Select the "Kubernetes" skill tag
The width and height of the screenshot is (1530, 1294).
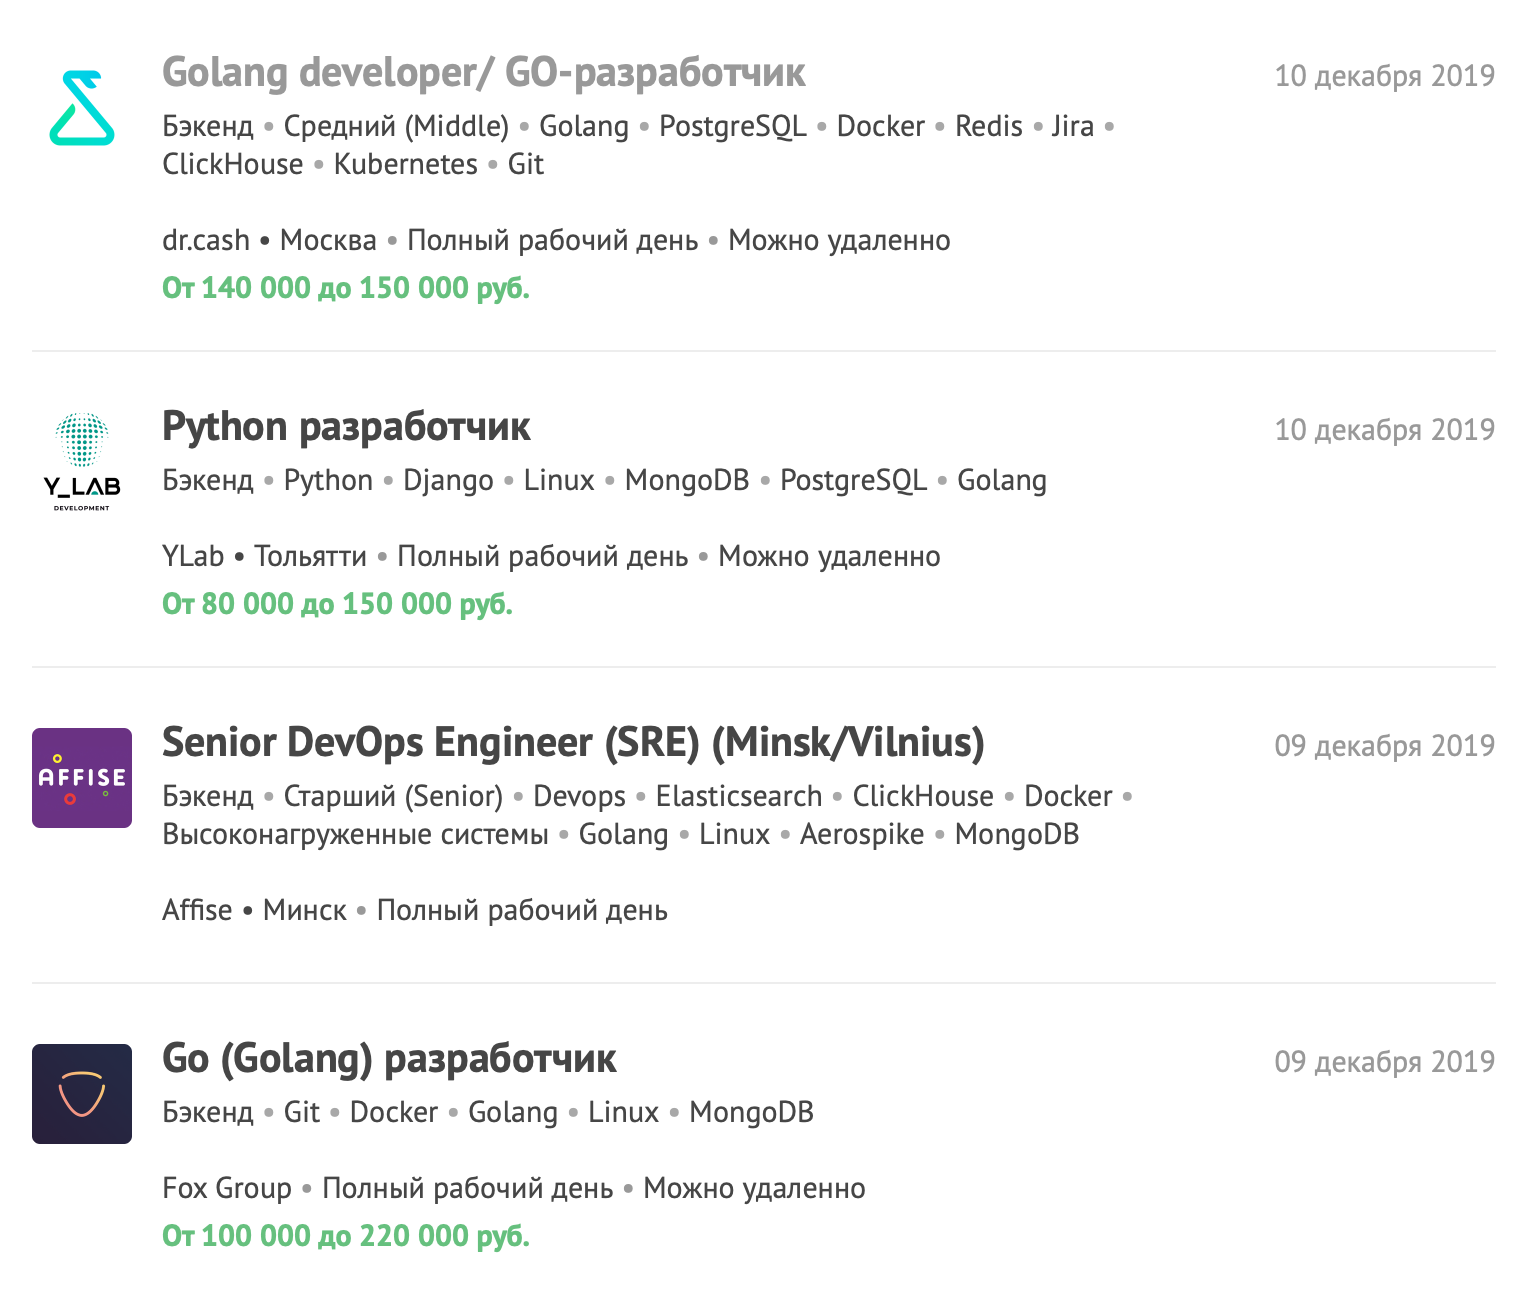(405, 163)
